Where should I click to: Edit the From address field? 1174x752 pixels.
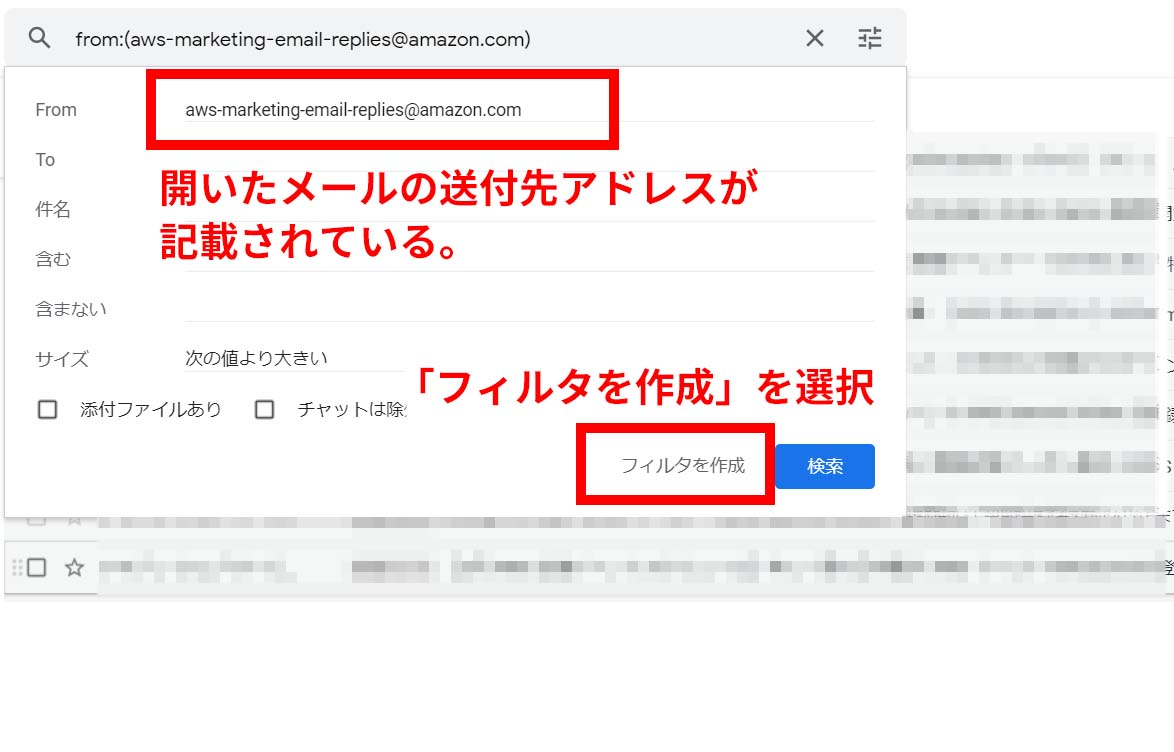tap(529, 110)
